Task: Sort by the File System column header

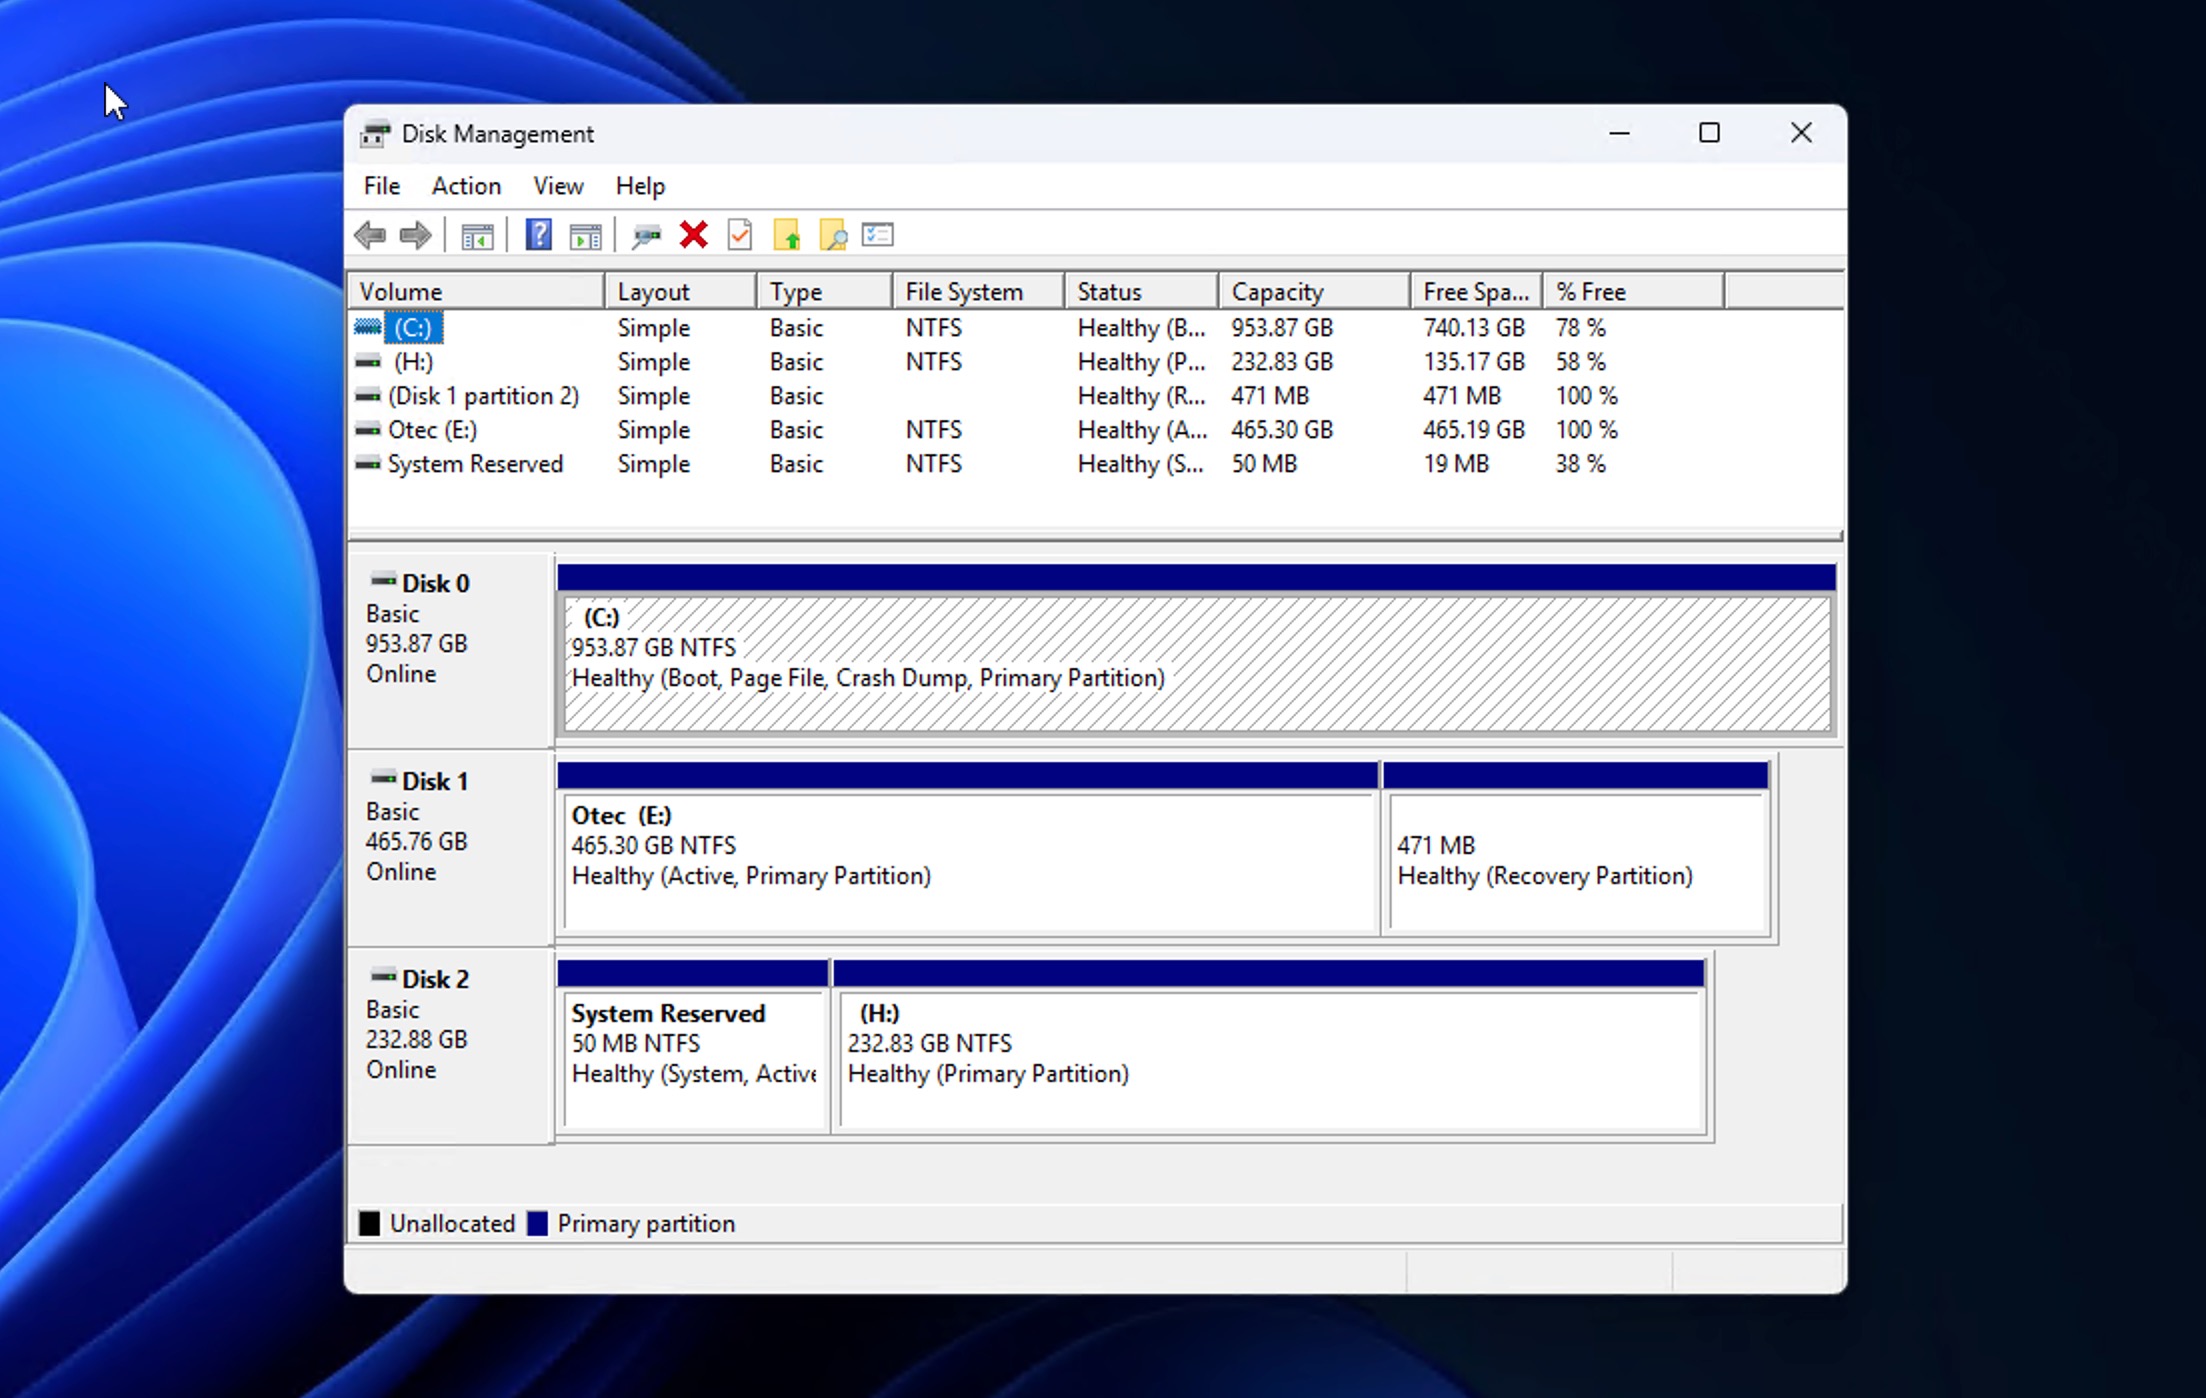Action: point(978,292)
